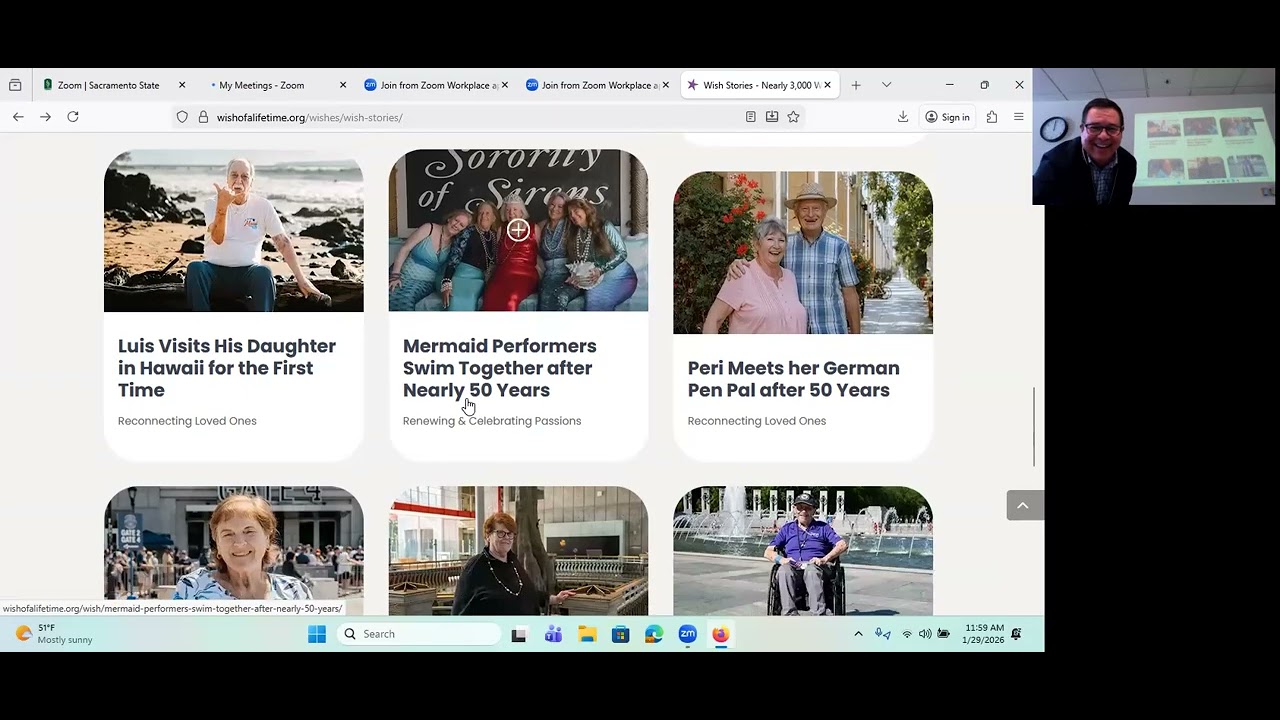Open story photo of woman at Gate 4
The width and height of the screenshot is (1280, 720).
pos(234,549)
